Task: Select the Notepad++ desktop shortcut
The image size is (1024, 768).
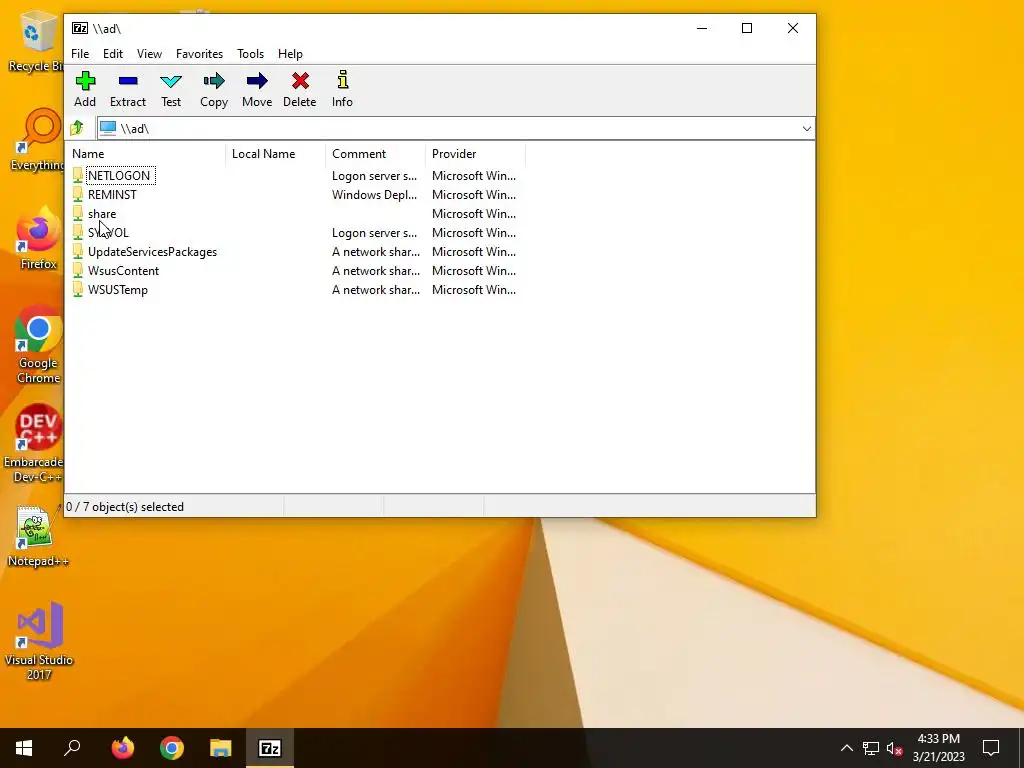Action: [x=37, y=537]
